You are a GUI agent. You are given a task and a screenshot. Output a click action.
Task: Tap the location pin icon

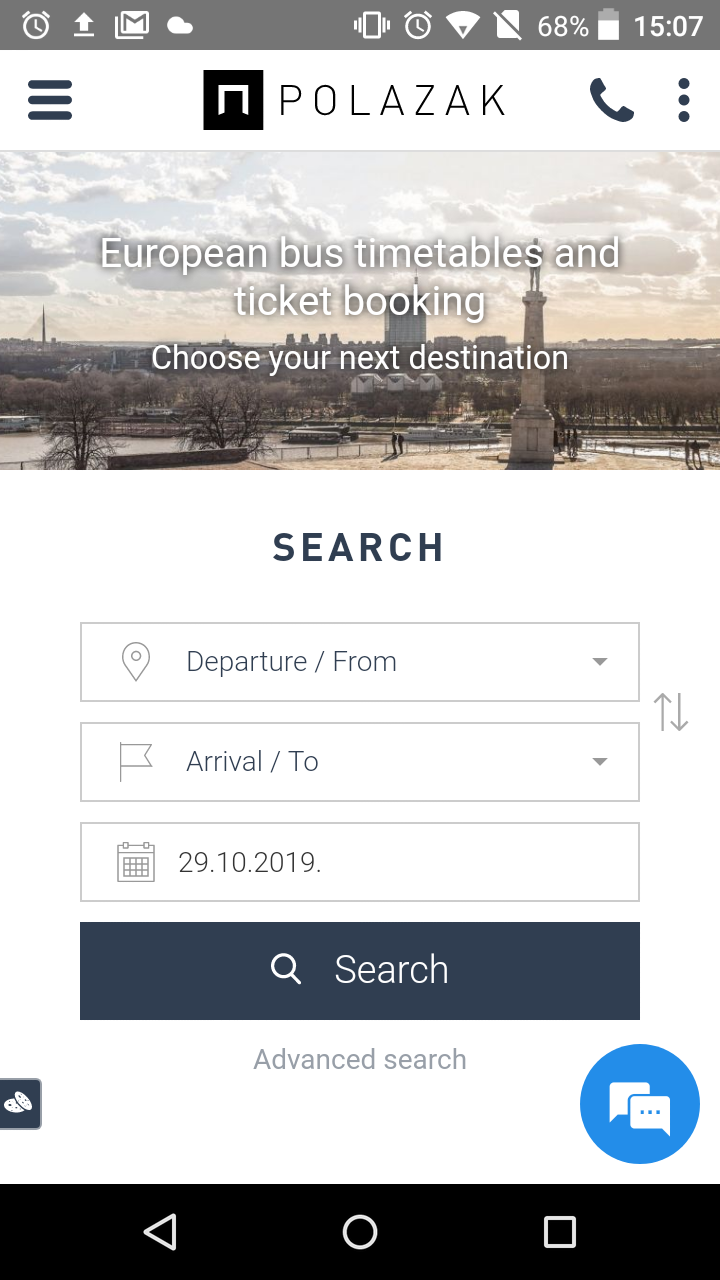[135, 662]
